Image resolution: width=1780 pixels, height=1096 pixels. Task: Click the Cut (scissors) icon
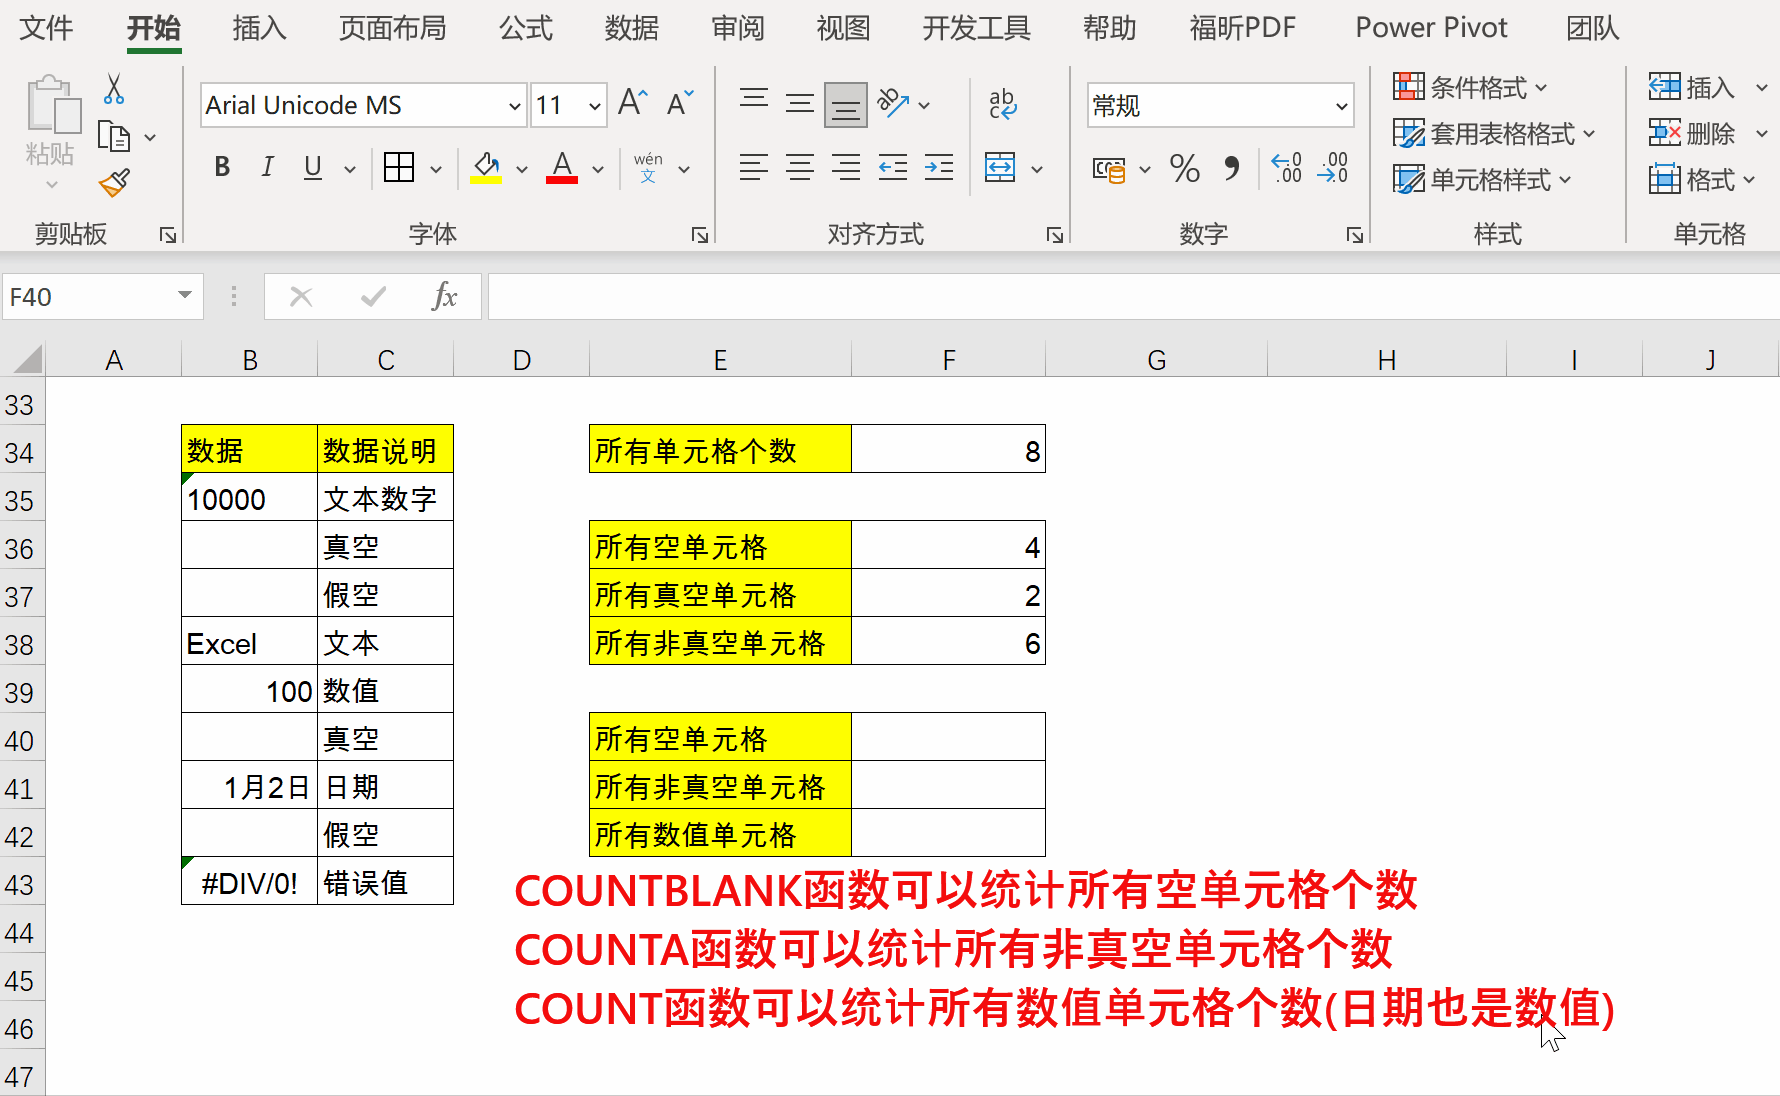coord(113,89)
